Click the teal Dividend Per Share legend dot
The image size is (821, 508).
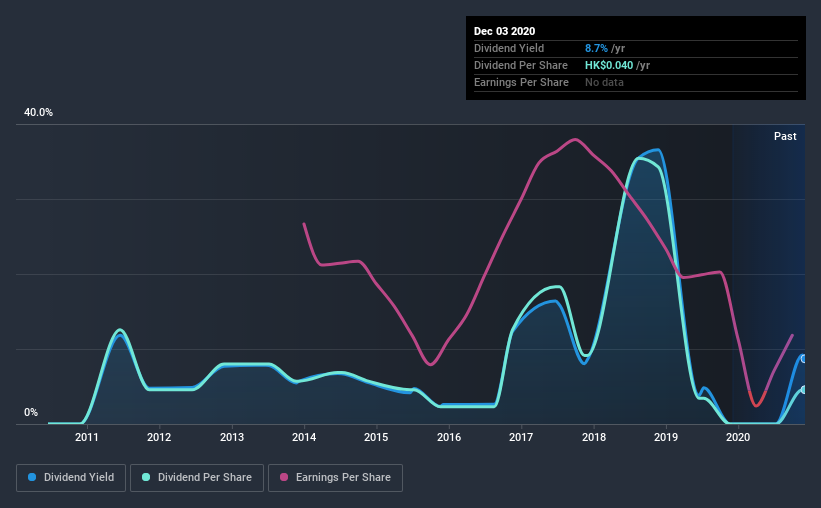(x=146, y=477)
